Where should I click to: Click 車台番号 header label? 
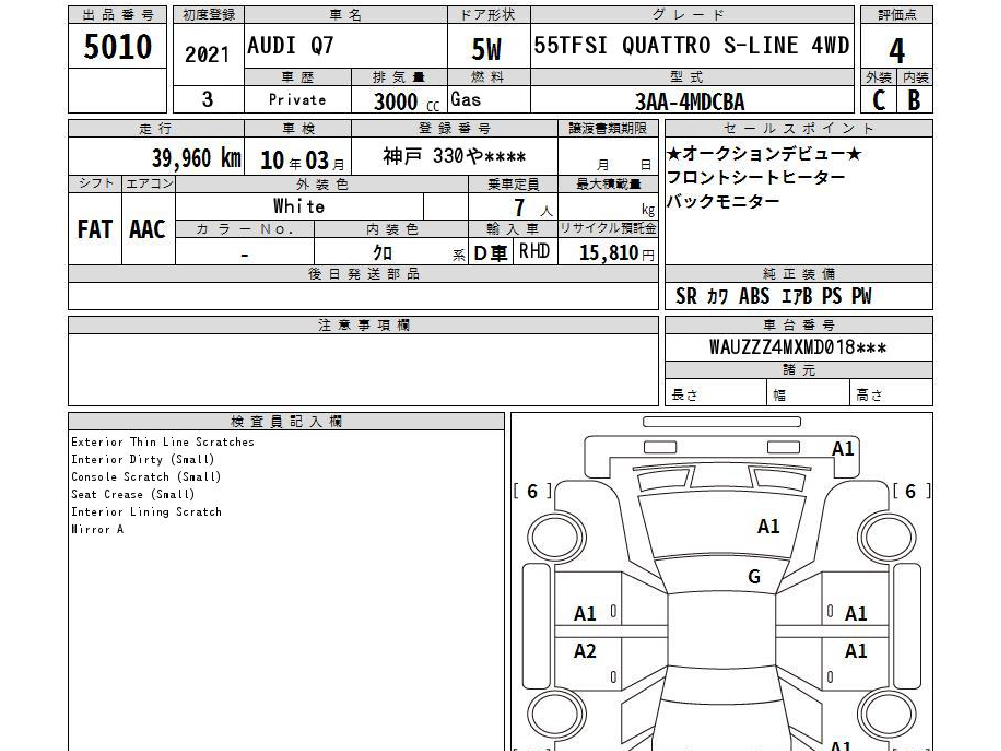click(x=799, y=325)
